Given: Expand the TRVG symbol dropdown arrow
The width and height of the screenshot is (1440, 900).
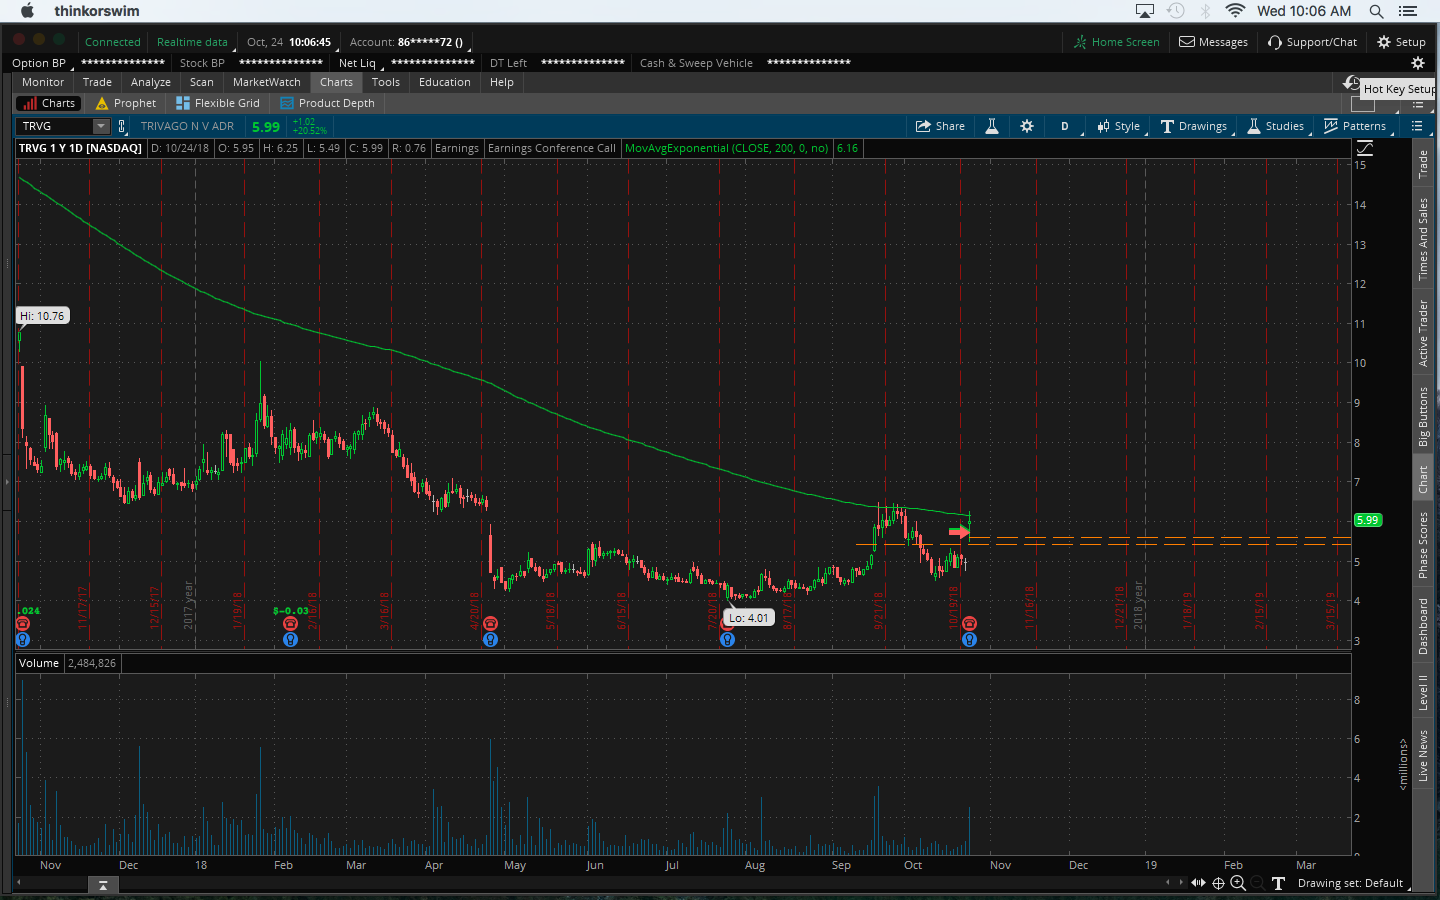Looking at the screenshot, I should (x=101, y=126).
